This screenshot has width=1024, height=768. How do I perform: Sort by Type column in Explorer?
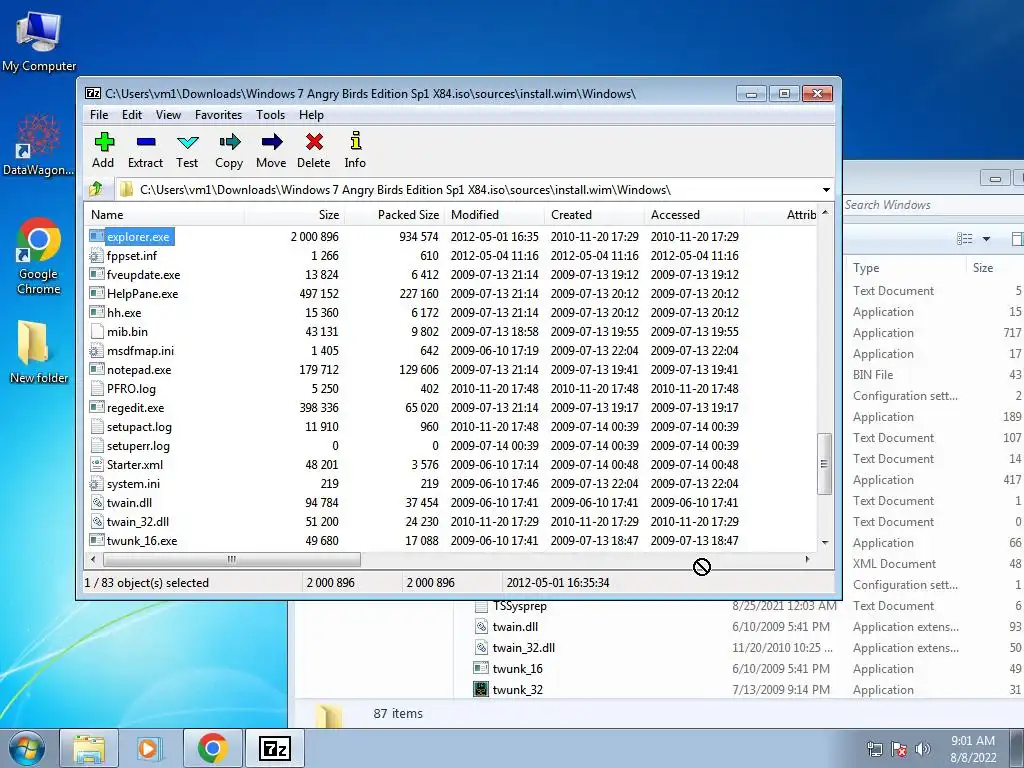(907, 268)
